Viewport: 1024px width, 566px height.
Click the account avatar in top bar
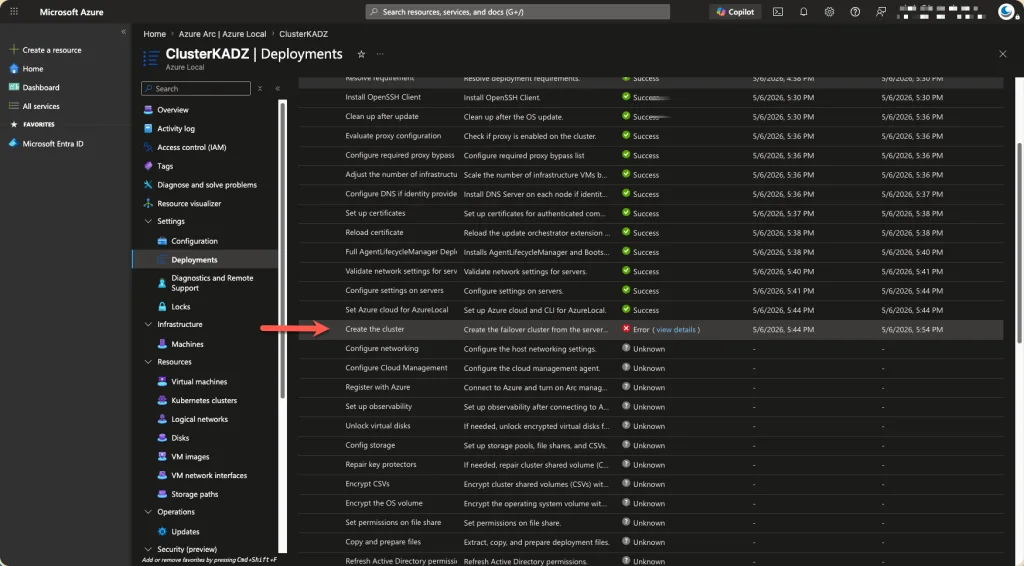pyautogui.click(x=1007, y=11)
